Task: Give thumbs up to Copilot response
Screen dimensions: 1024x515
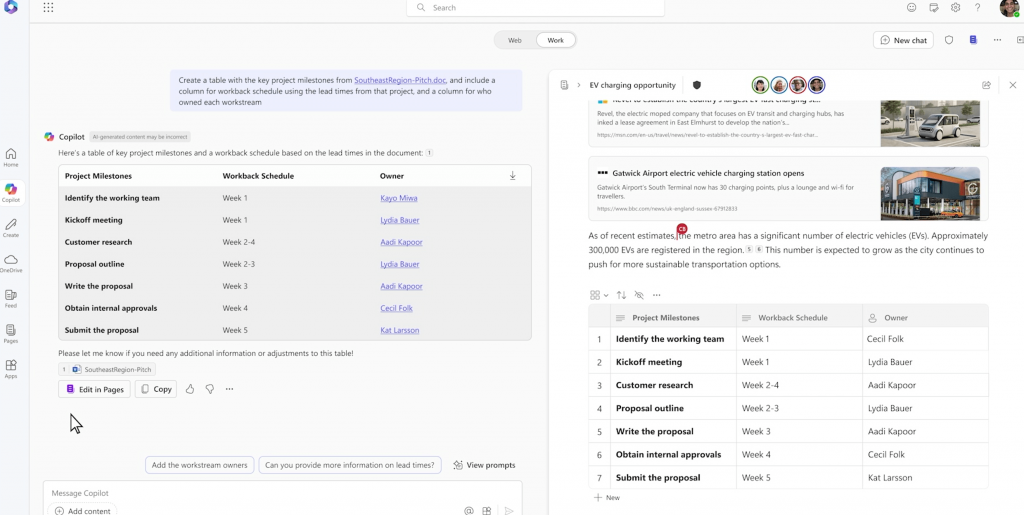Action: 190,389
